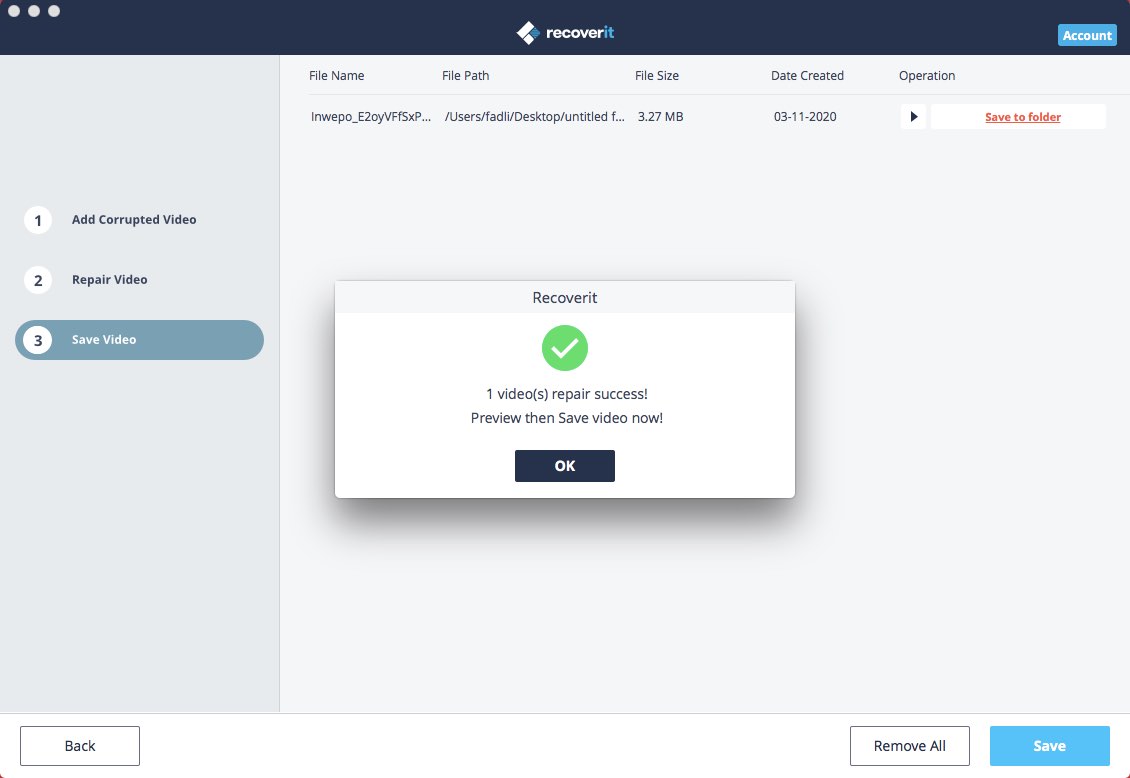This screenshot has width=1130, height=778.
Task: Remove All videos from list
Action: pos(909,746)
